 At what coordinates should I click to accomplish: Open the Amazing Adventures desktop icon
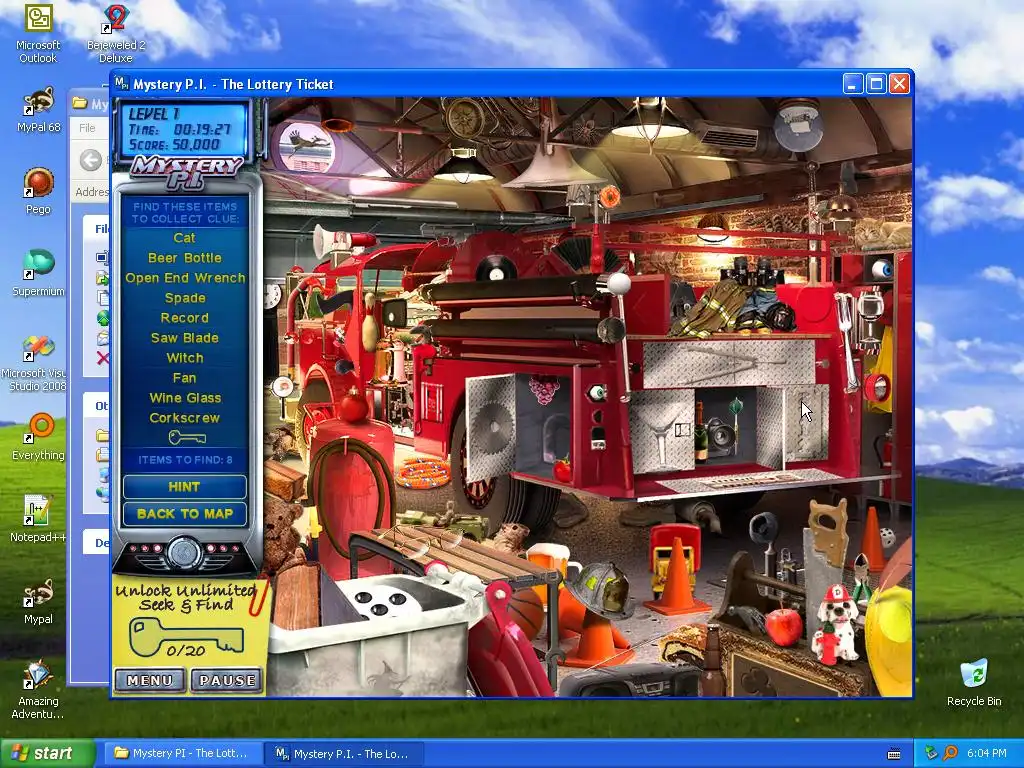pos(38,690)
